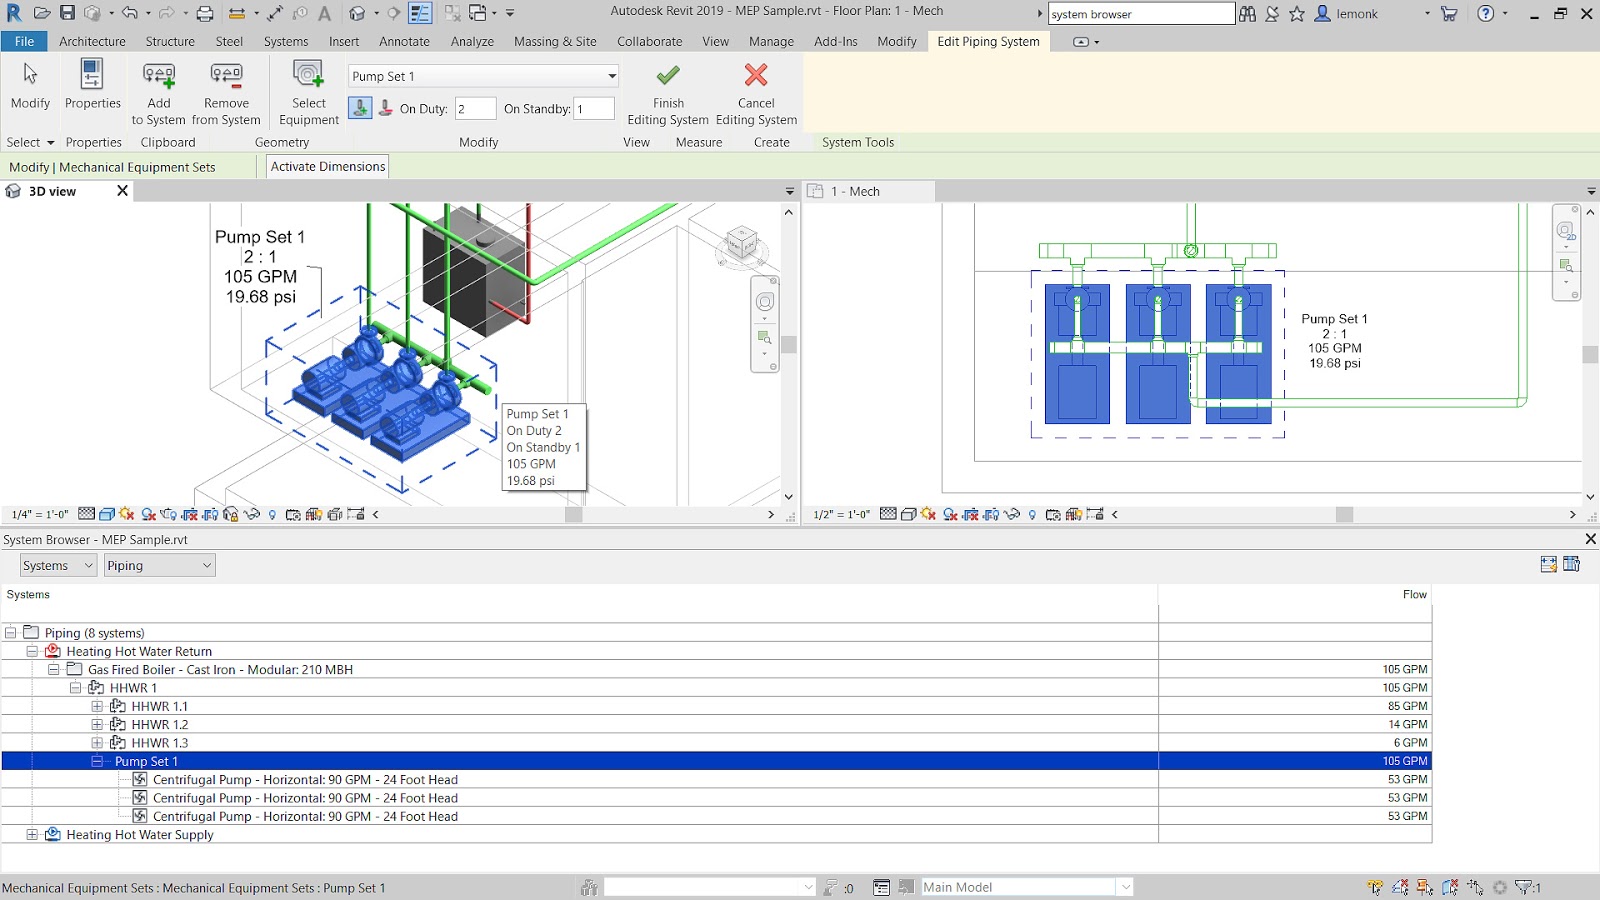Open the Pump Set 1 system dropdown
Viewport: 1600px width, 900px height.
click(x=612, y=75)
